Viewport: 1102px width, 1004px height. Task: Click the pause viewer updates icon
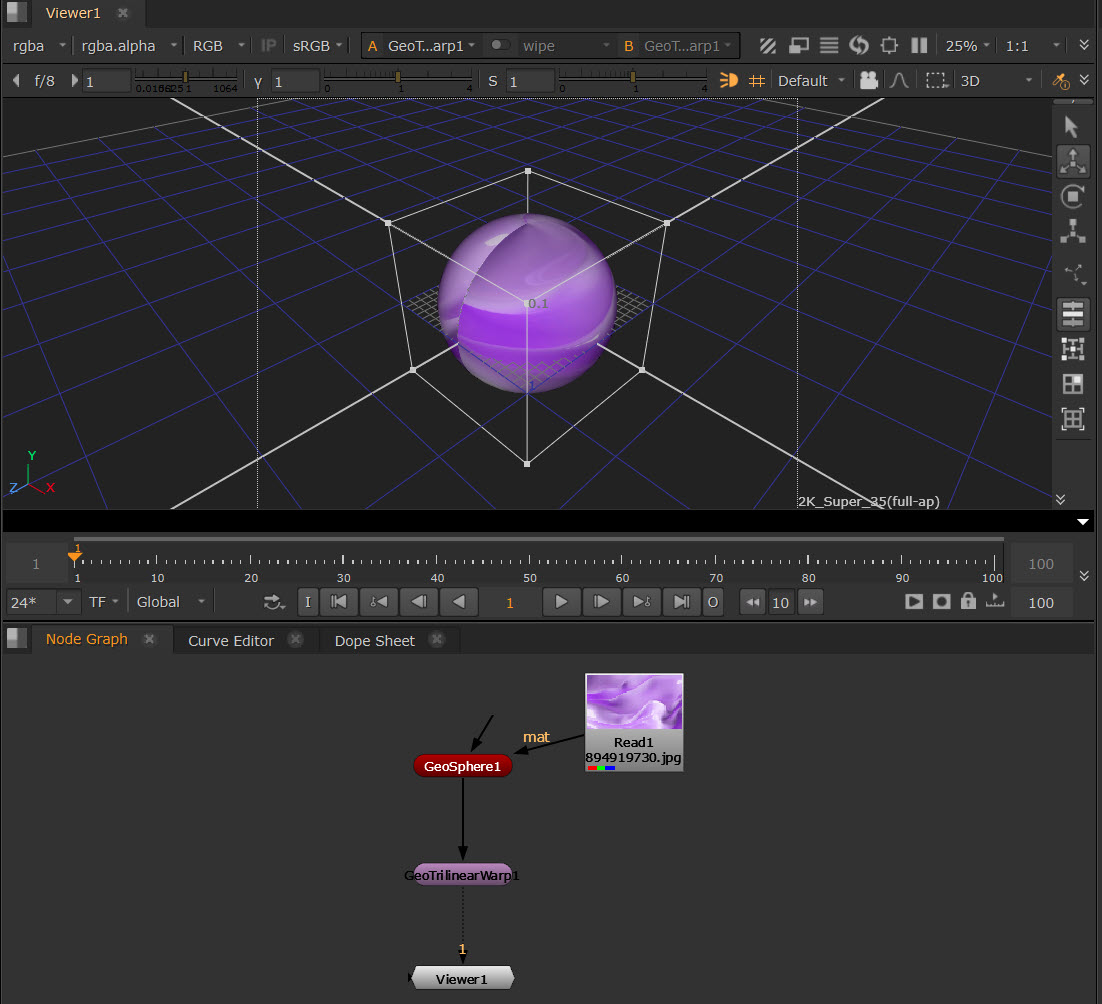pos(919,45)
